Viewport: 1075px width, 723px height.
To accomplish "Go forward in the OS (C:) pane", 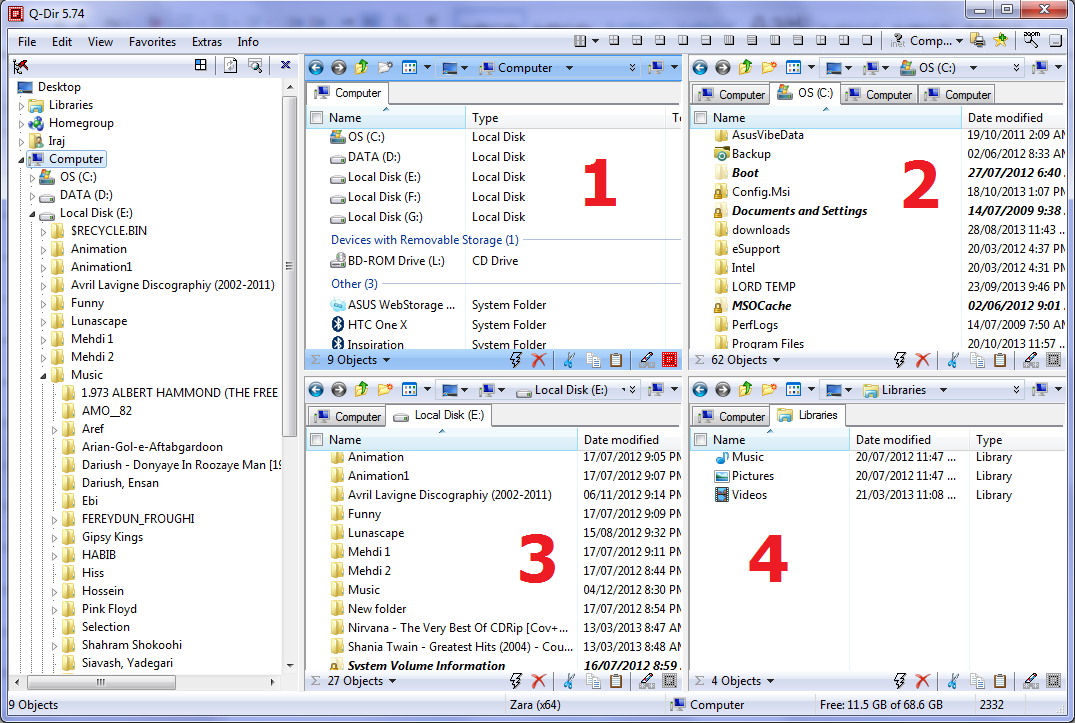I will tap(723, 67).
